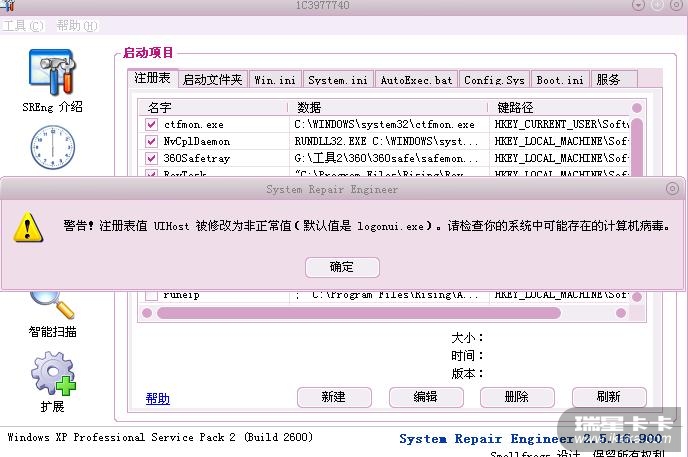Sort by the 名字 column header
Screen dimensions: 688x457
[x=213, y=107]
